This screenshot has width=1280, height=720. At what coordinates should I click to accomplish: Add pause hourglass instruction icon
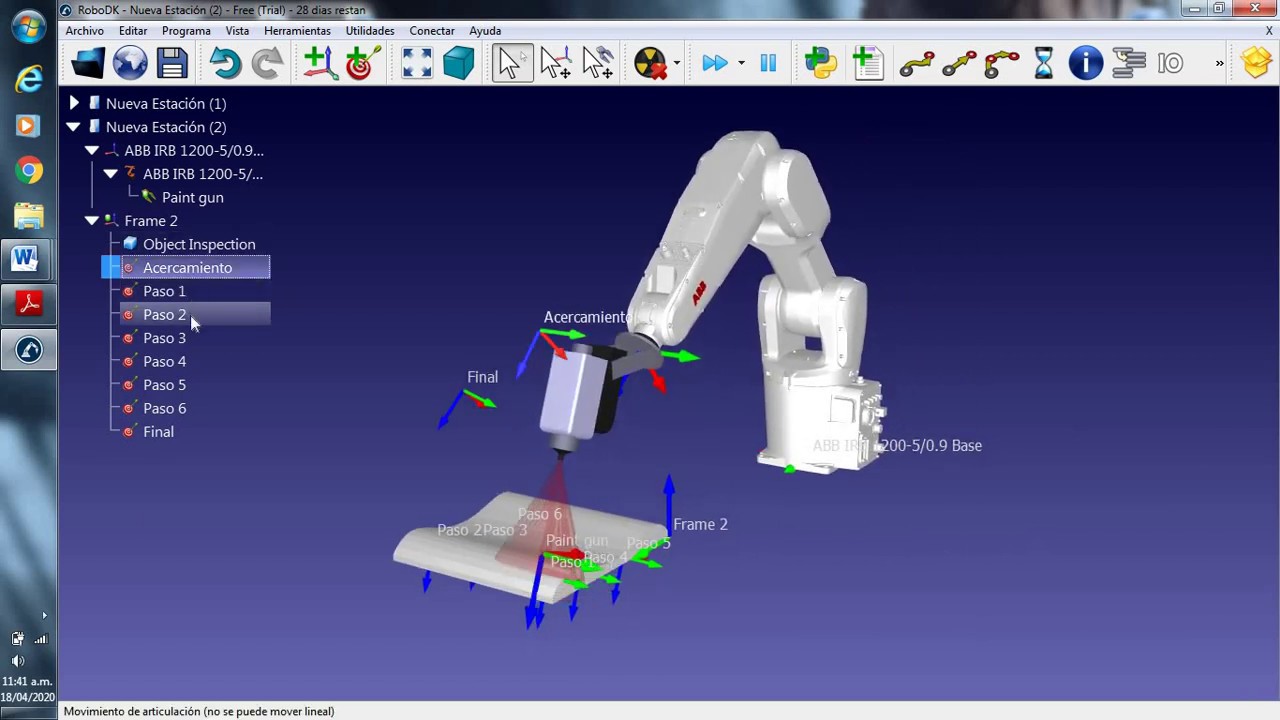click(x=1044, y=63)
